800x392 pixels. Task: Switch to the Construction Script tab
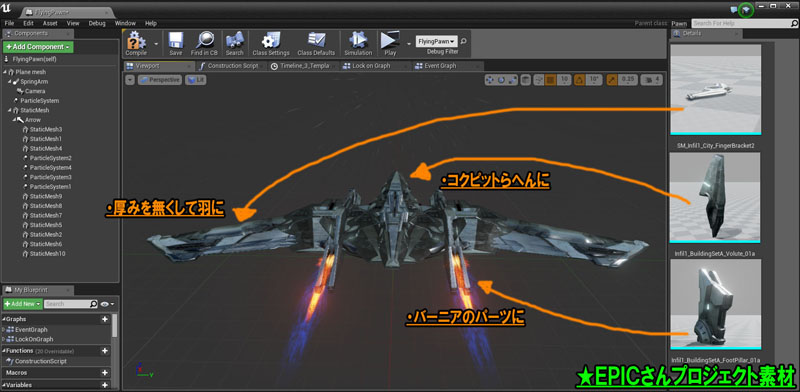pyautogui.click(x=231, y=66)
